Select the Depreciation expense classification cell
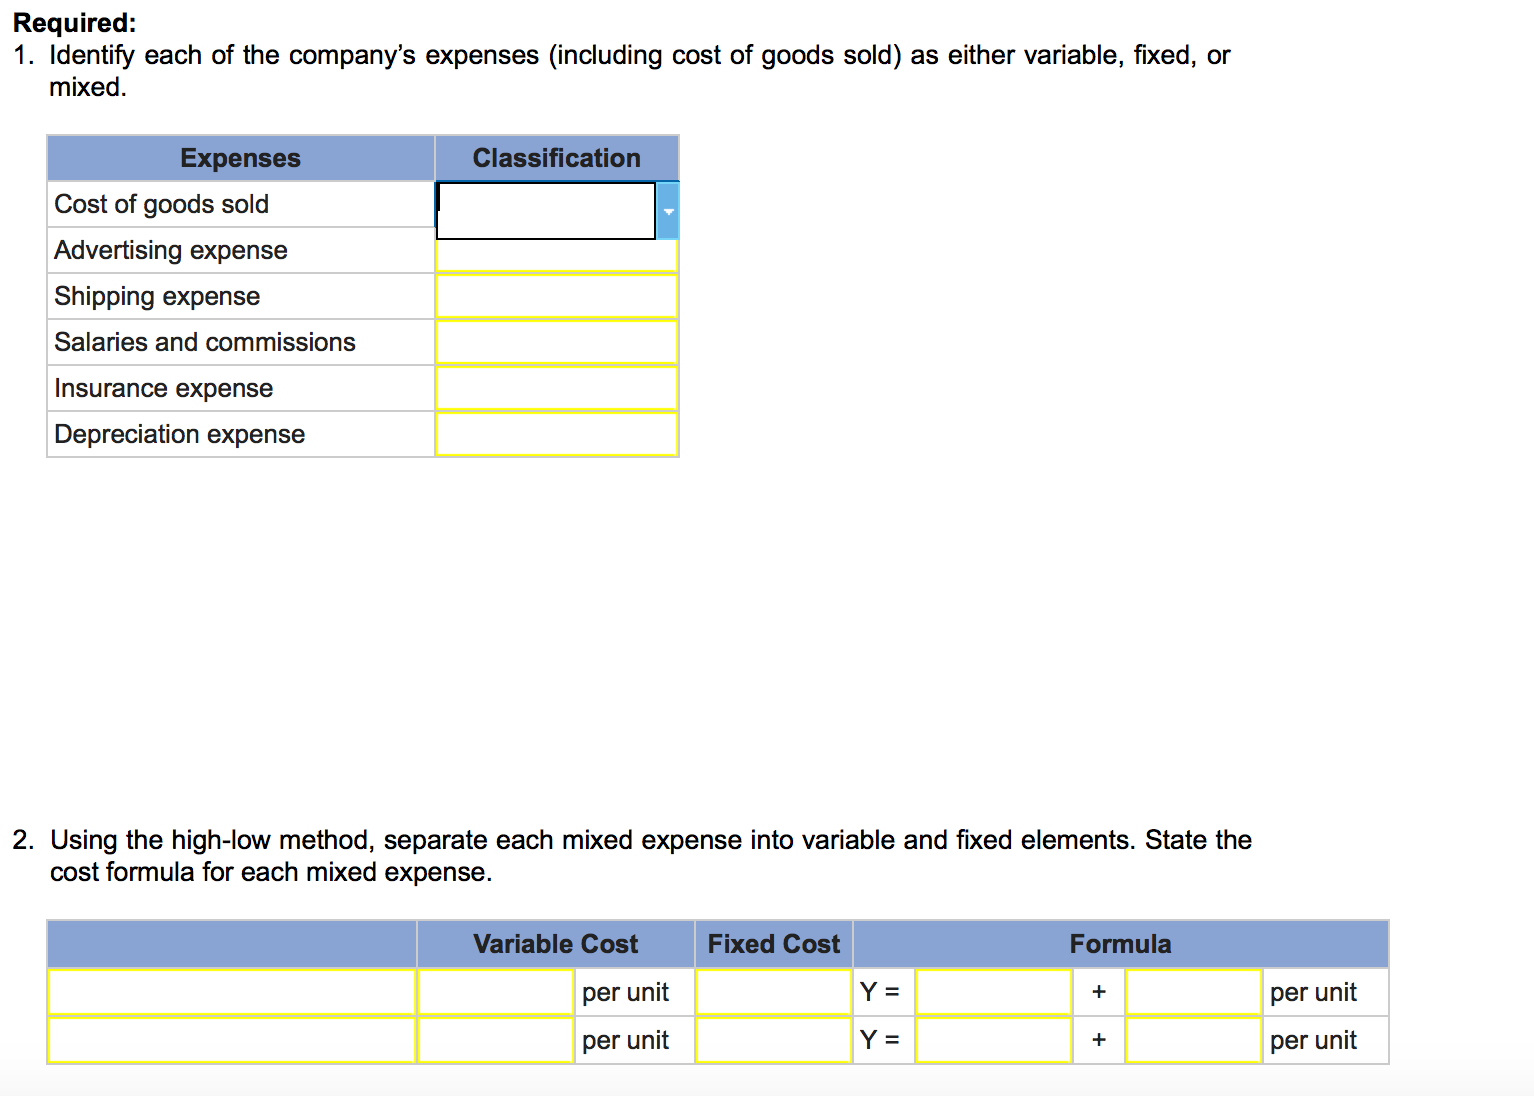 (x=557, y=434)
